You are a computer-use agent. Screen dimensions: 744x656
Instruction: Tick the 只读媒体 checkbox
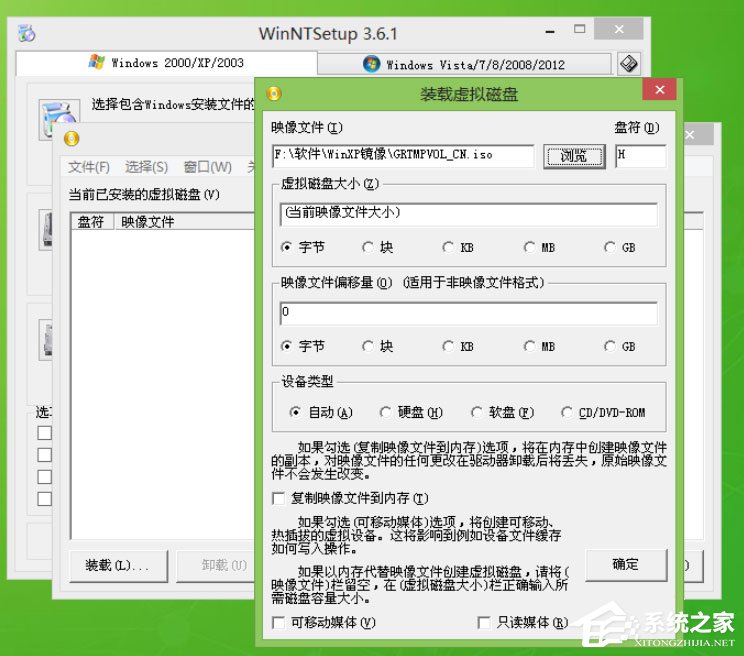click(485, 623)
